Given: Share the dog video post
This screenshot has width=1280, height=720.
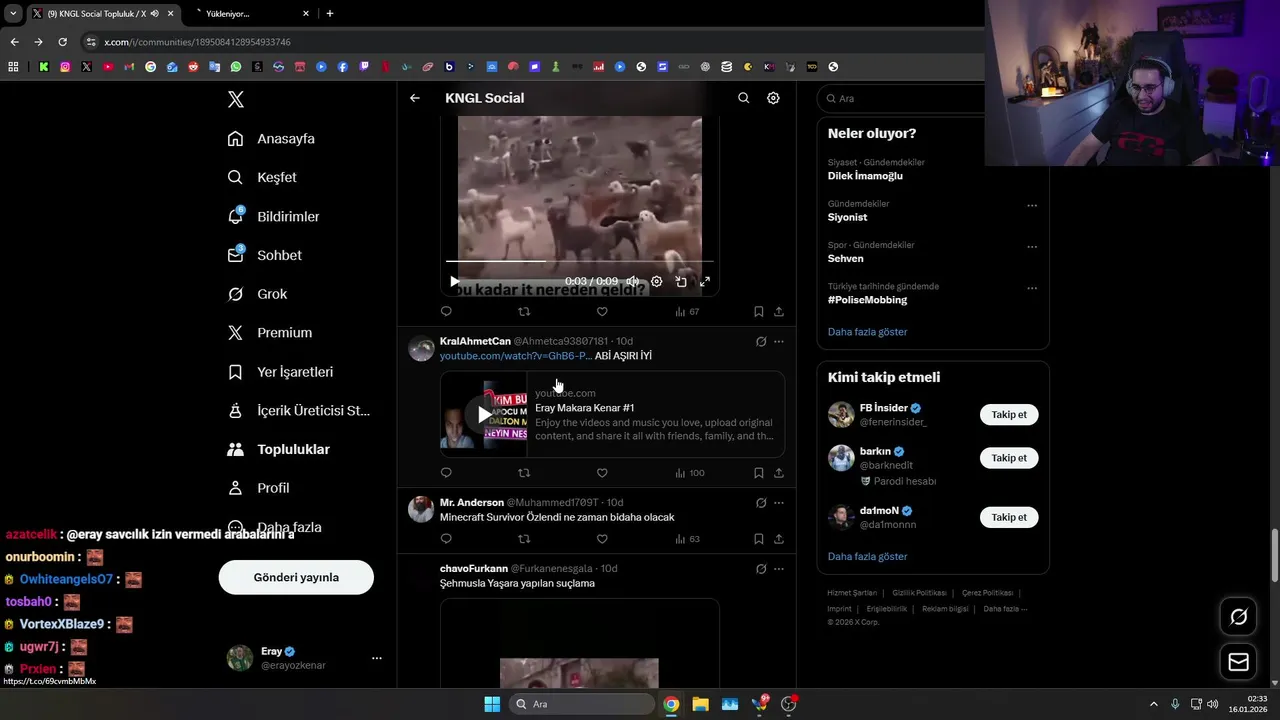Looking at the screenshot, I should coord(779,312).
